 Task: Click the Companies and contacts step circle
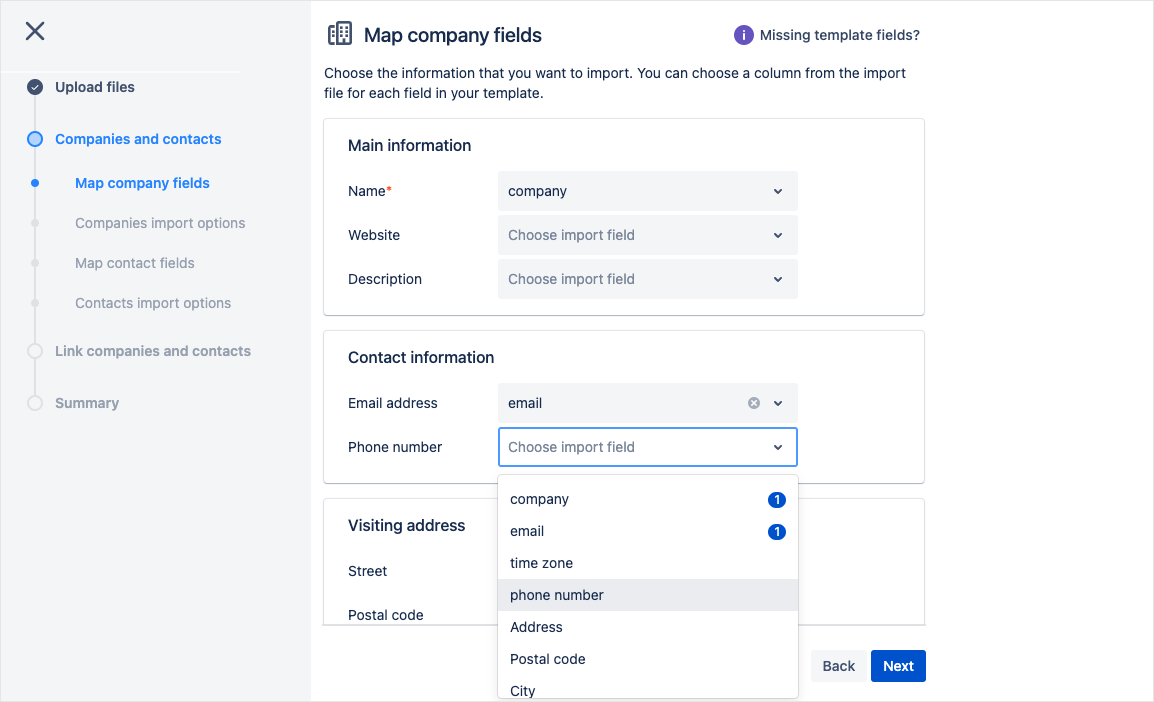(x=35, y=139)
